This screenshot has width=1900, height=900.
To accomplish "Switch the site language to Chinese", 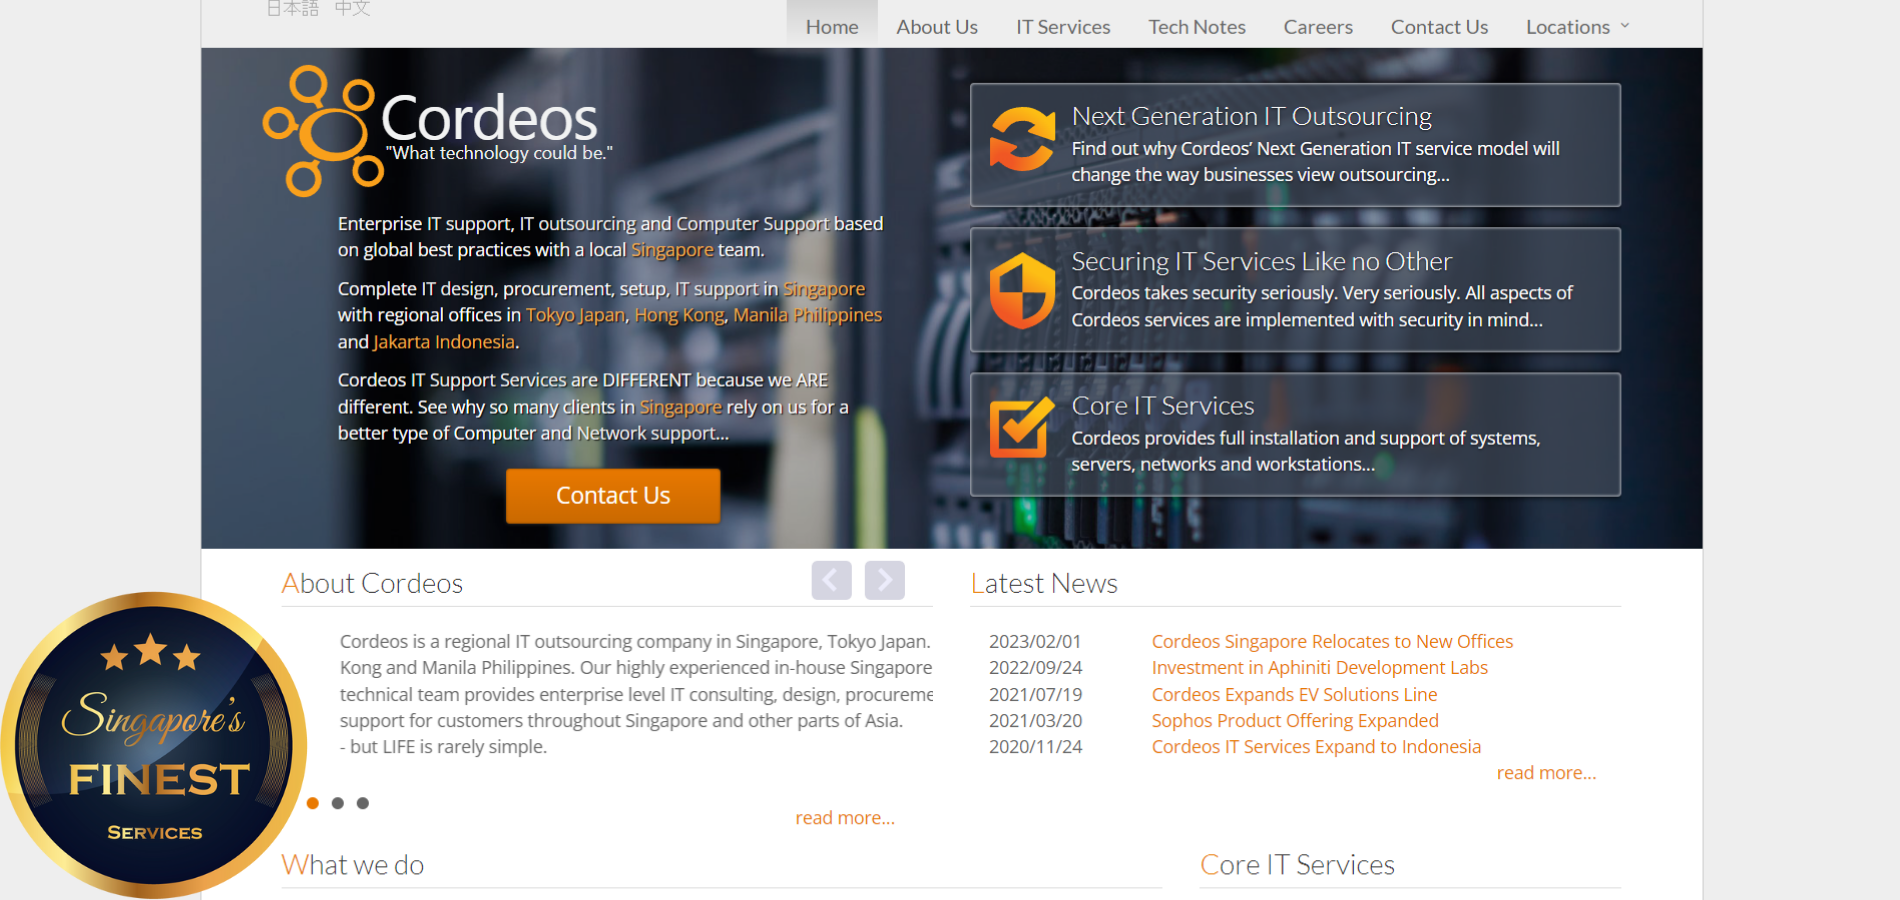I will tap(352, 9).
